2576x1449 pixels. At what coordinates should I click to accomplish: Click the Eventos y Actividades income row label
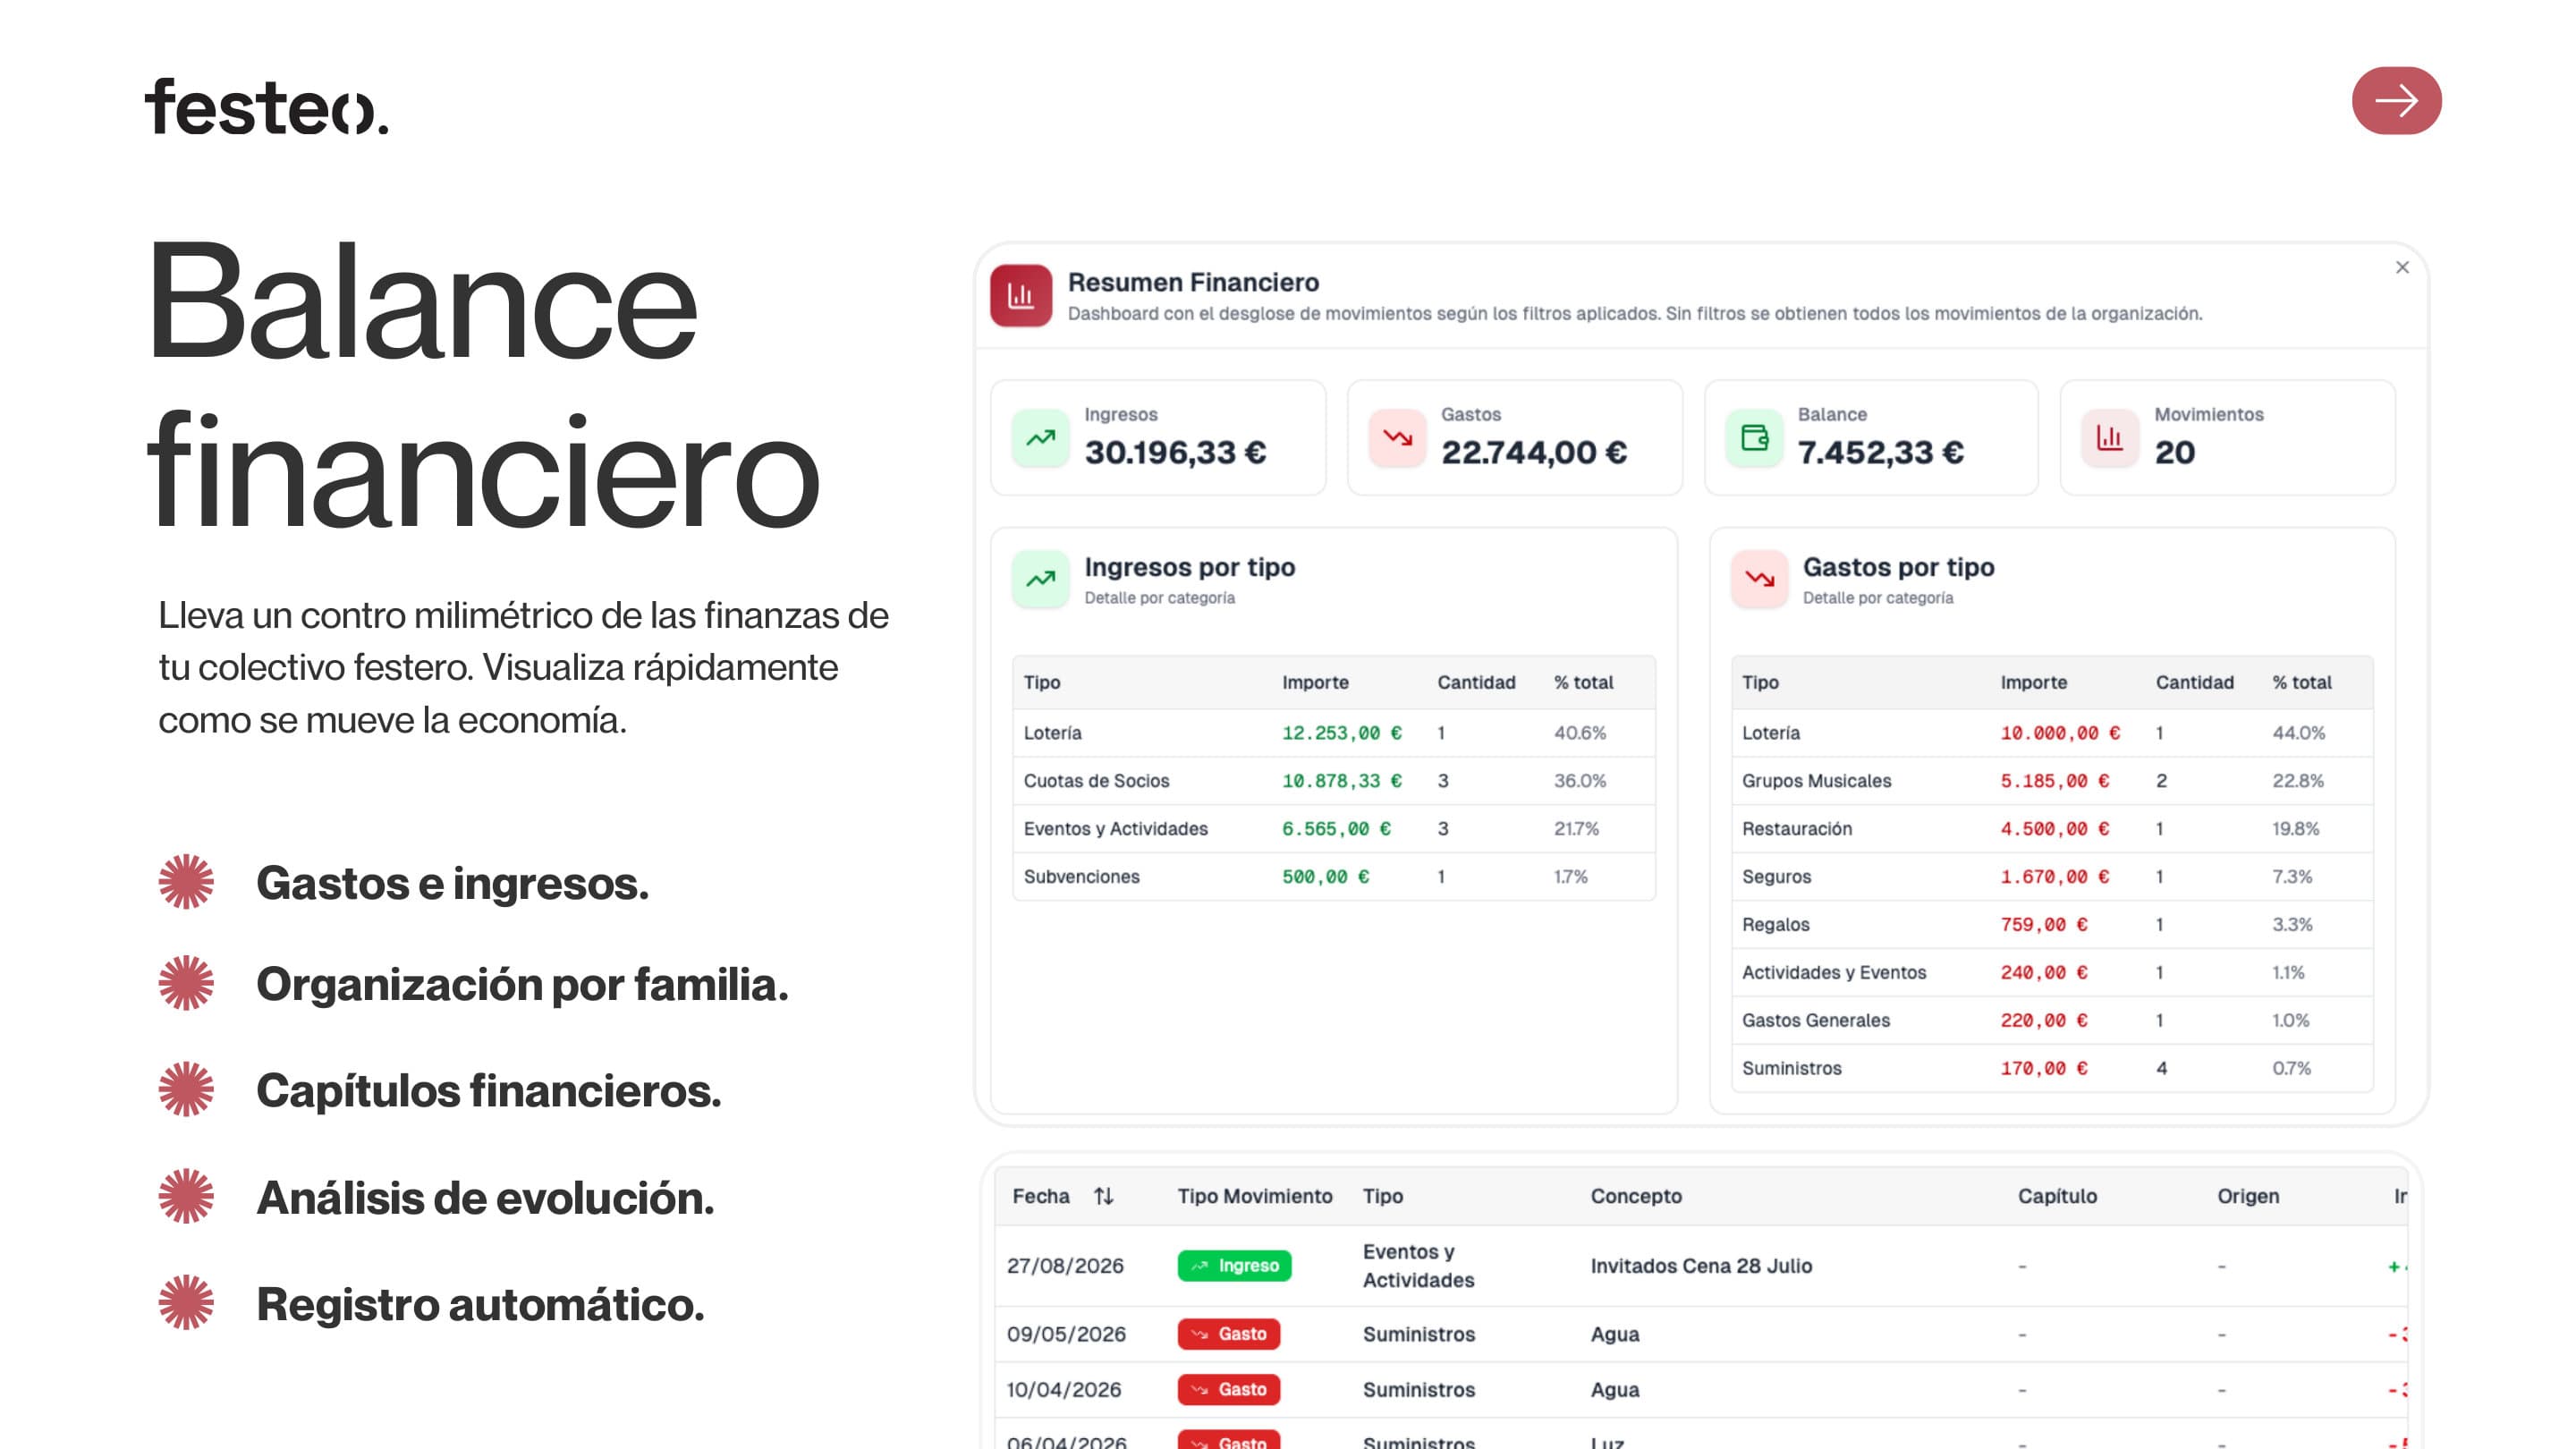pyautogui.click(x=1115, y=829)
